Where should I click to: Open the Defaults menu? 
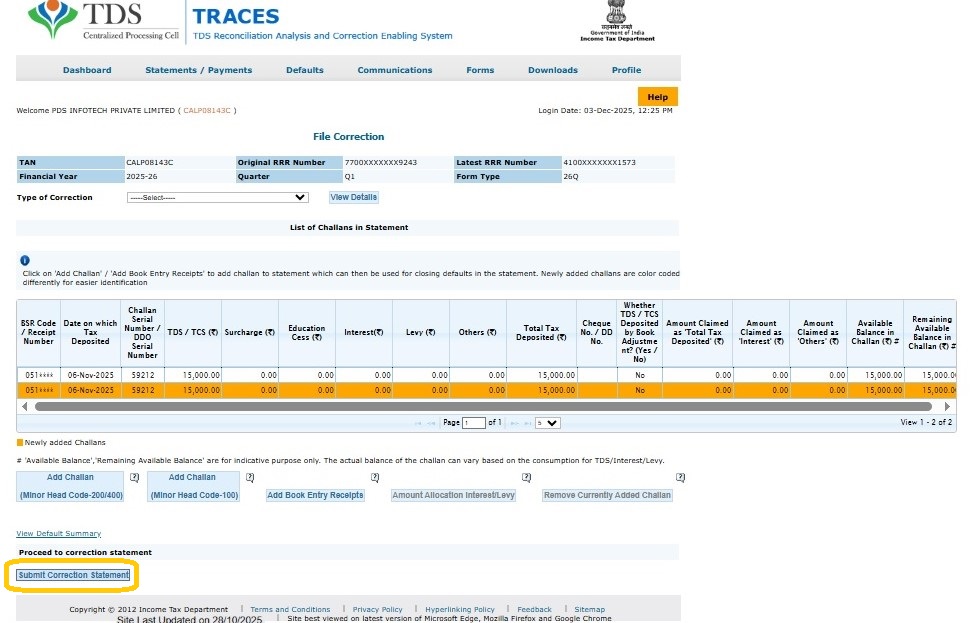pos(304,70)
